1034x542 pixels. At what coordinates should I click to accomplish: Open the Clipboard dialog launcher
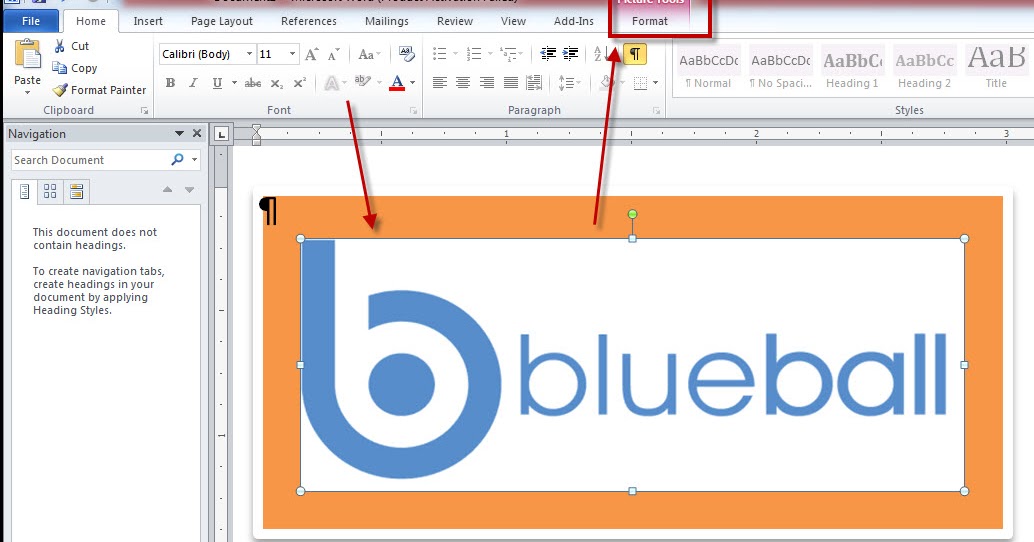pyautogui.click(x=144, y=111)
